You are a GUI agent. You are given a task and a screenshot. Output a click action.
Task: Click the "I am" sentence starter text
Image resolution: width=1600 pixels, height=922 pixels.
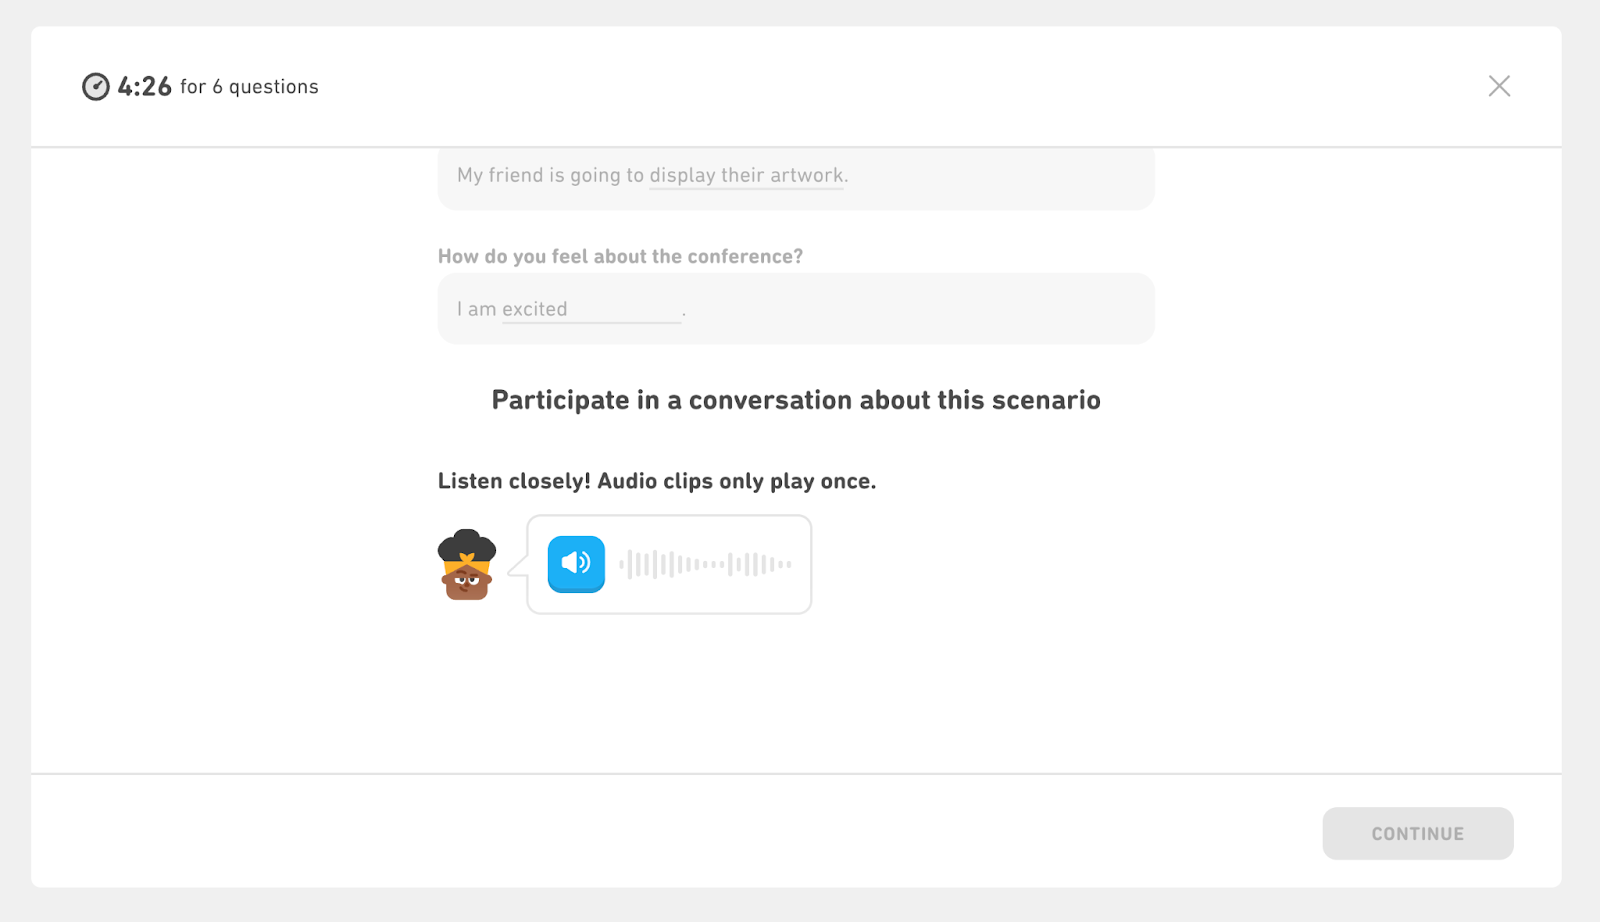tap(476, 310)
